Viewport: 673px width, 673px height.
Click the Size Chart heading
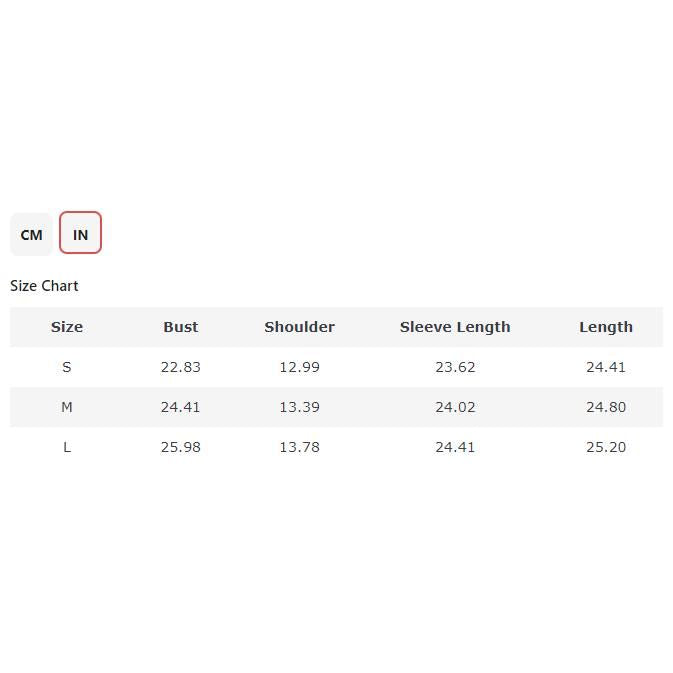tap(44, 286)
